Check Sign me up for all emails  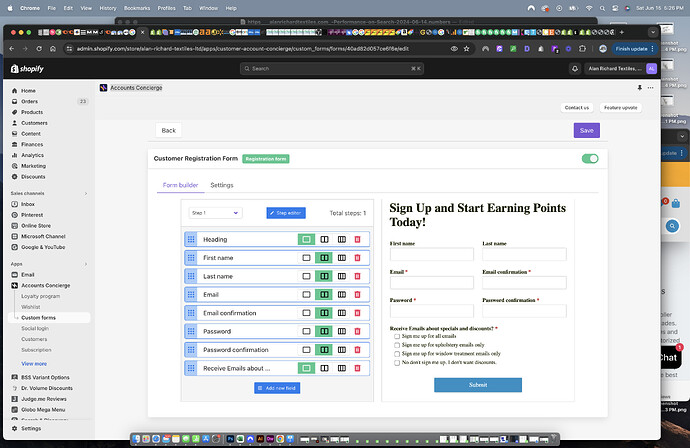[x=397, y=336]
